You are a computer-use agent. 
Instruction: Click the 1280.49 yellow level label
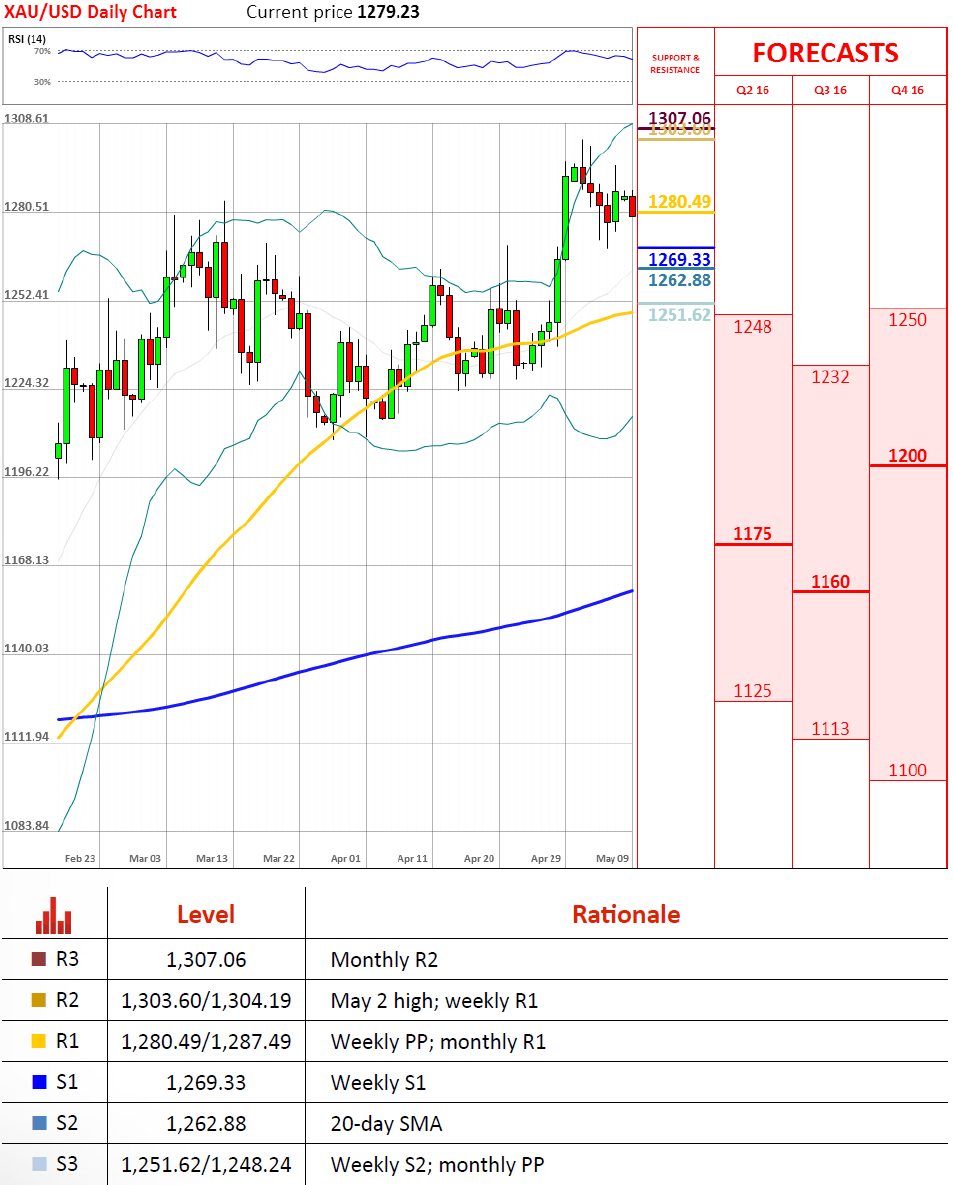(679, 202)
